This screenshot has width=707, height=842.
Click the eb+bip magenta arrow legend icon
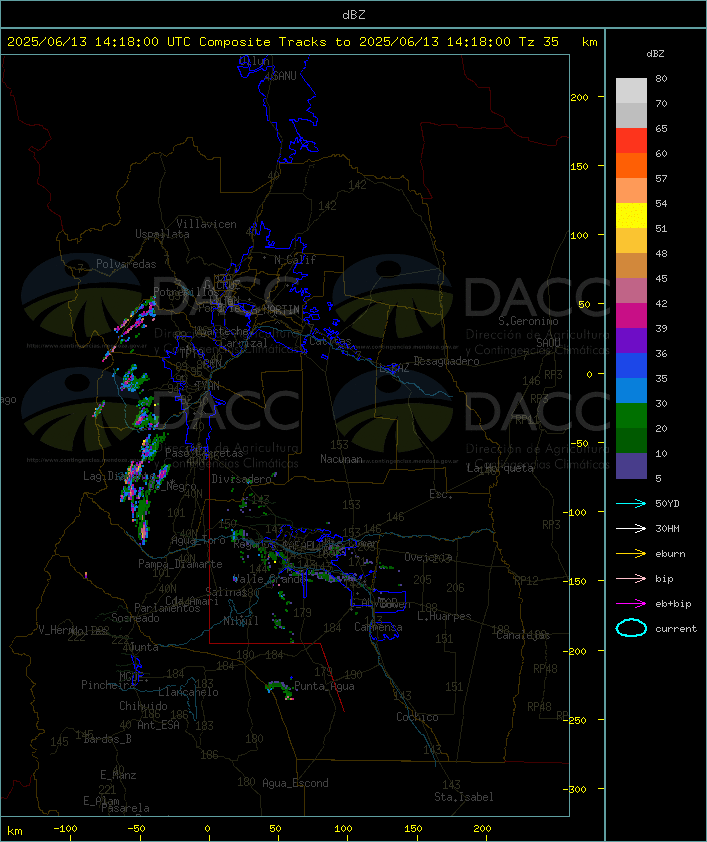tap(631, 604)
